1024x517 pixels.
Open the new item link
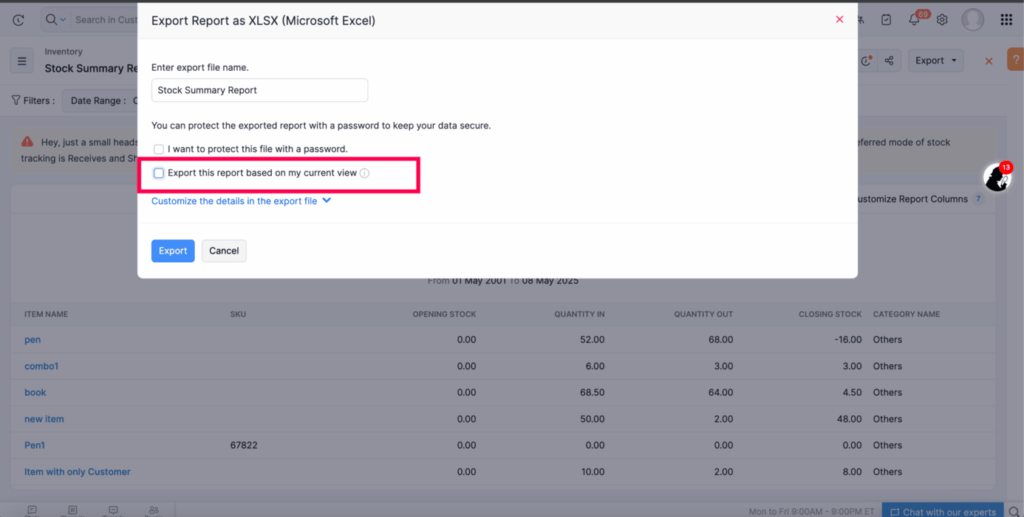[44, 419]
